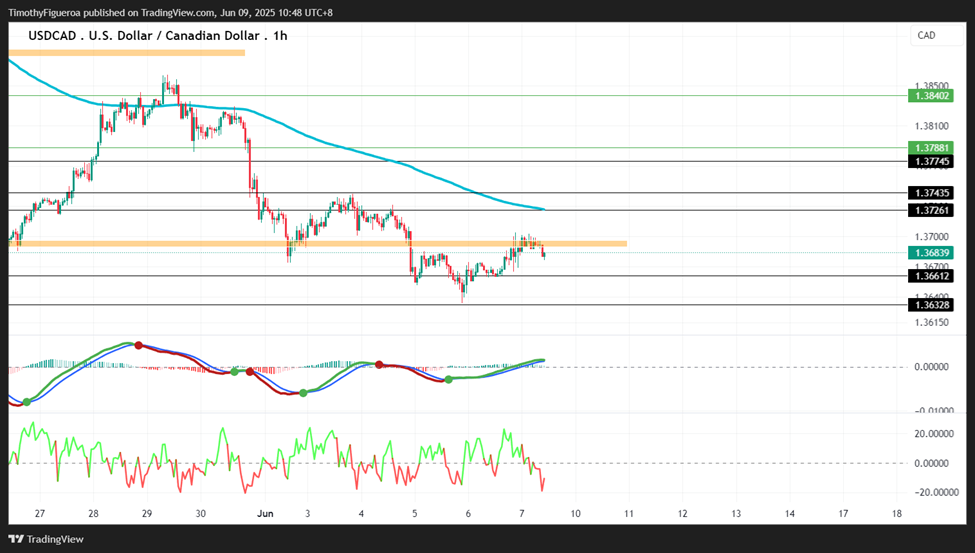Click the 1.37435 level label
The height and width of the screenshot is (553, 975).
(930, 193)
